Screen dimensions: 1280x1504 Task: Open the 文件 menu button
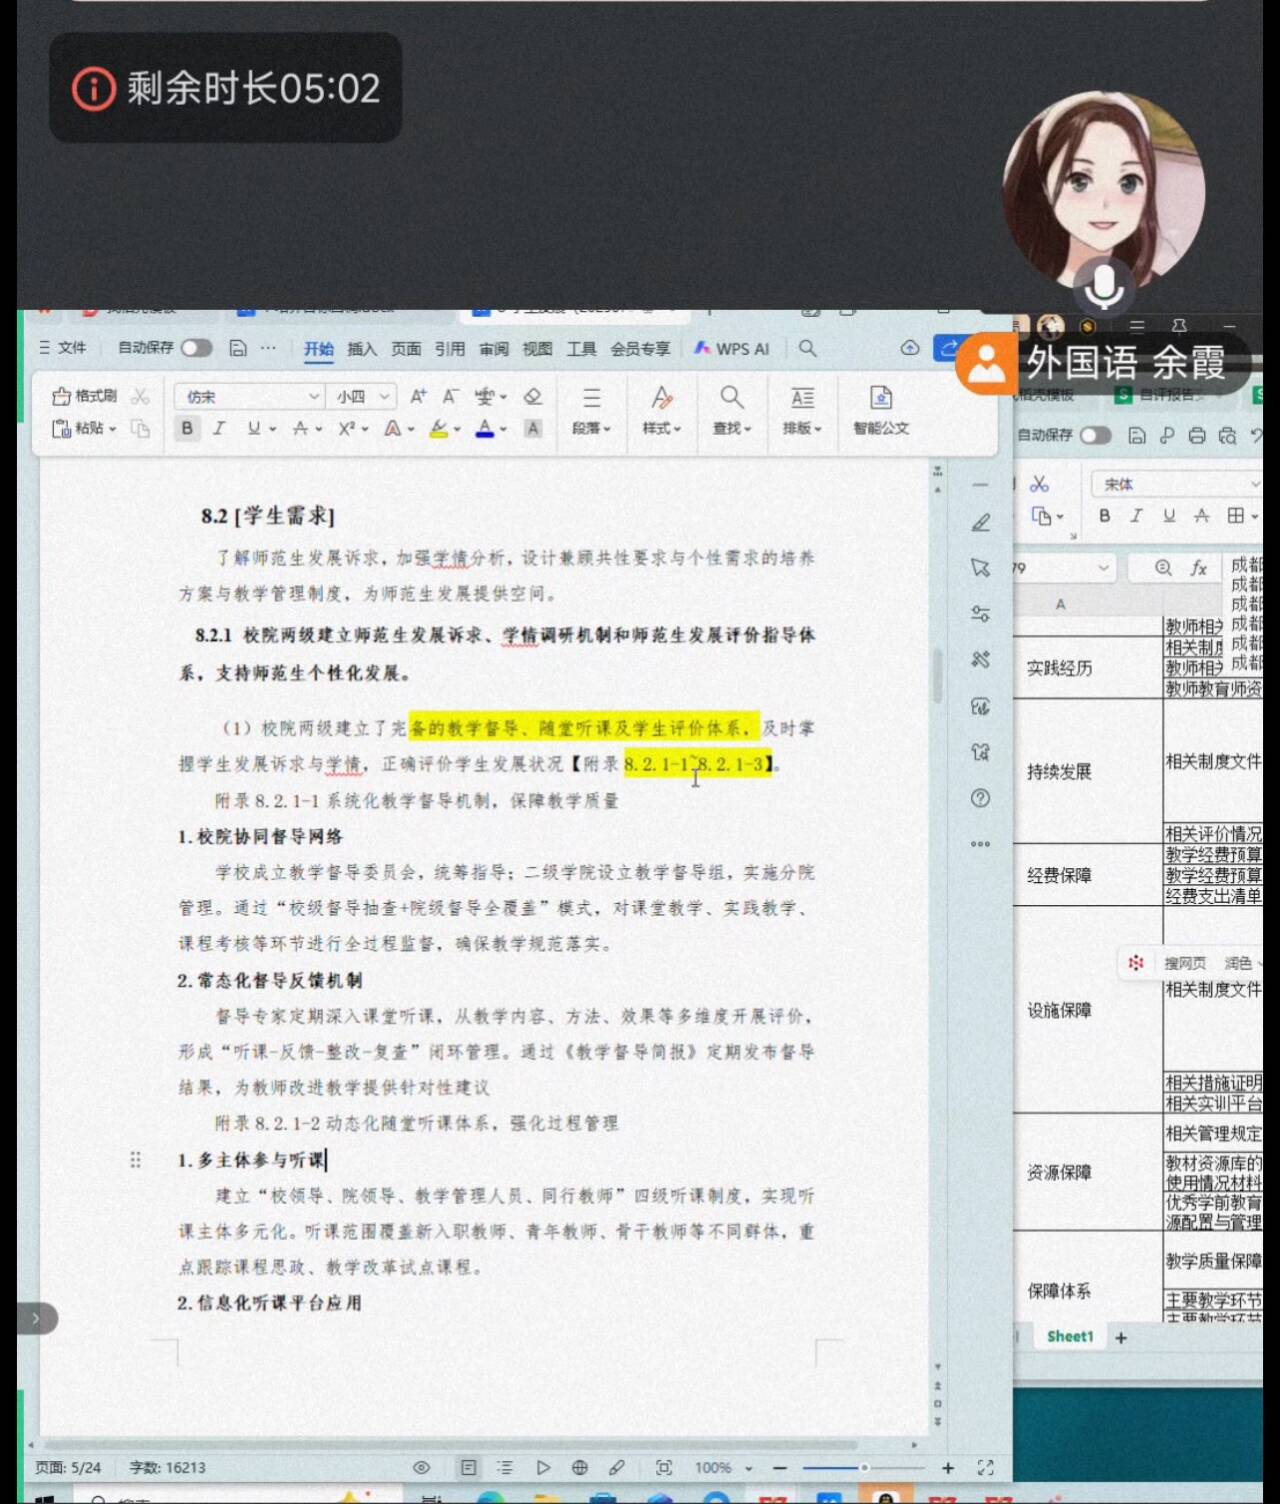63,348
